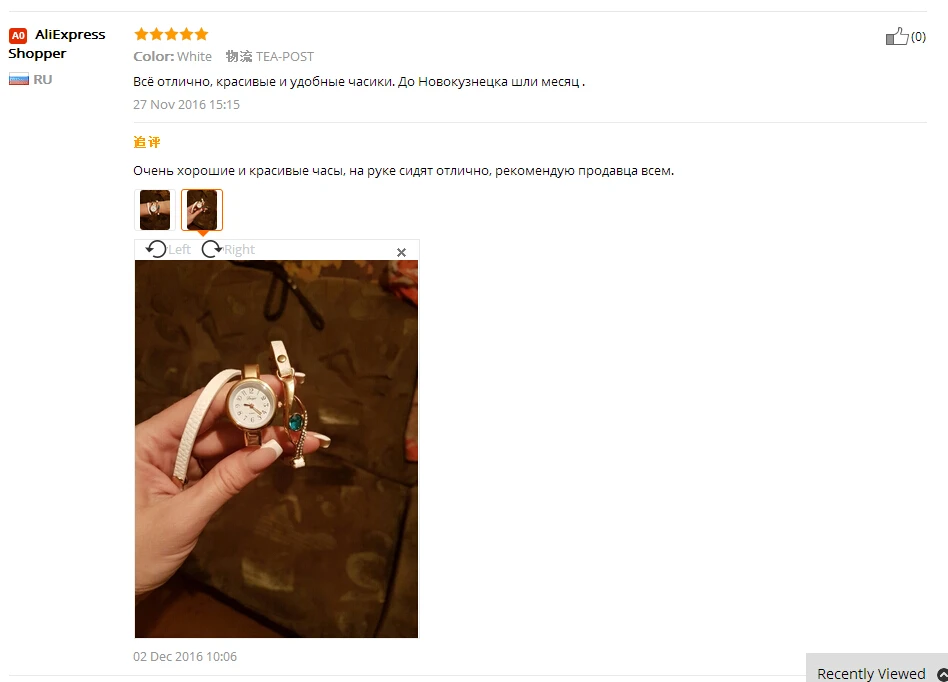948x682 pixels.
Task: Rotate the photo left with the counterclockwise arrow
Action: 156,248
